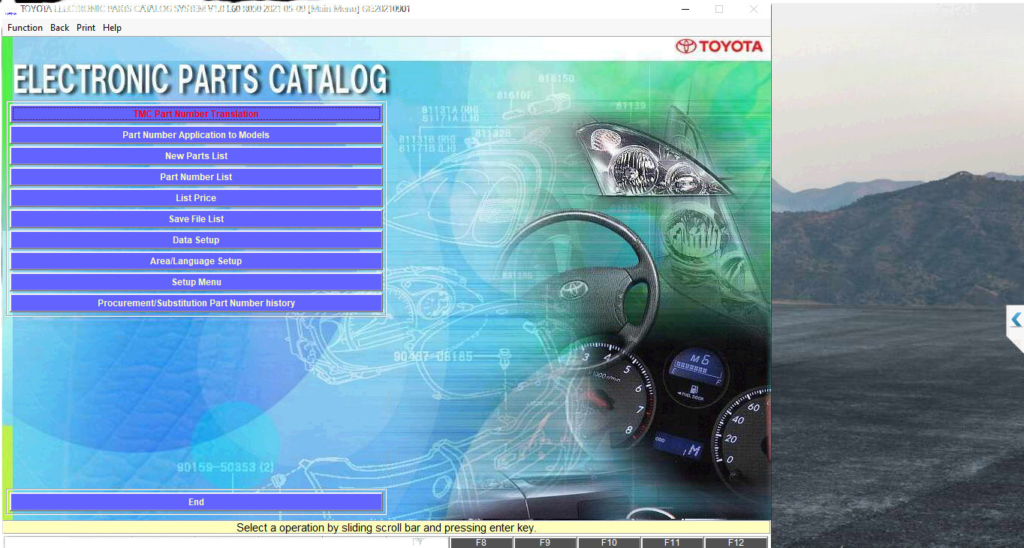Maximize the Toyota catalog window
This screenshot has height=548, width=1024.
click(719, 9)
